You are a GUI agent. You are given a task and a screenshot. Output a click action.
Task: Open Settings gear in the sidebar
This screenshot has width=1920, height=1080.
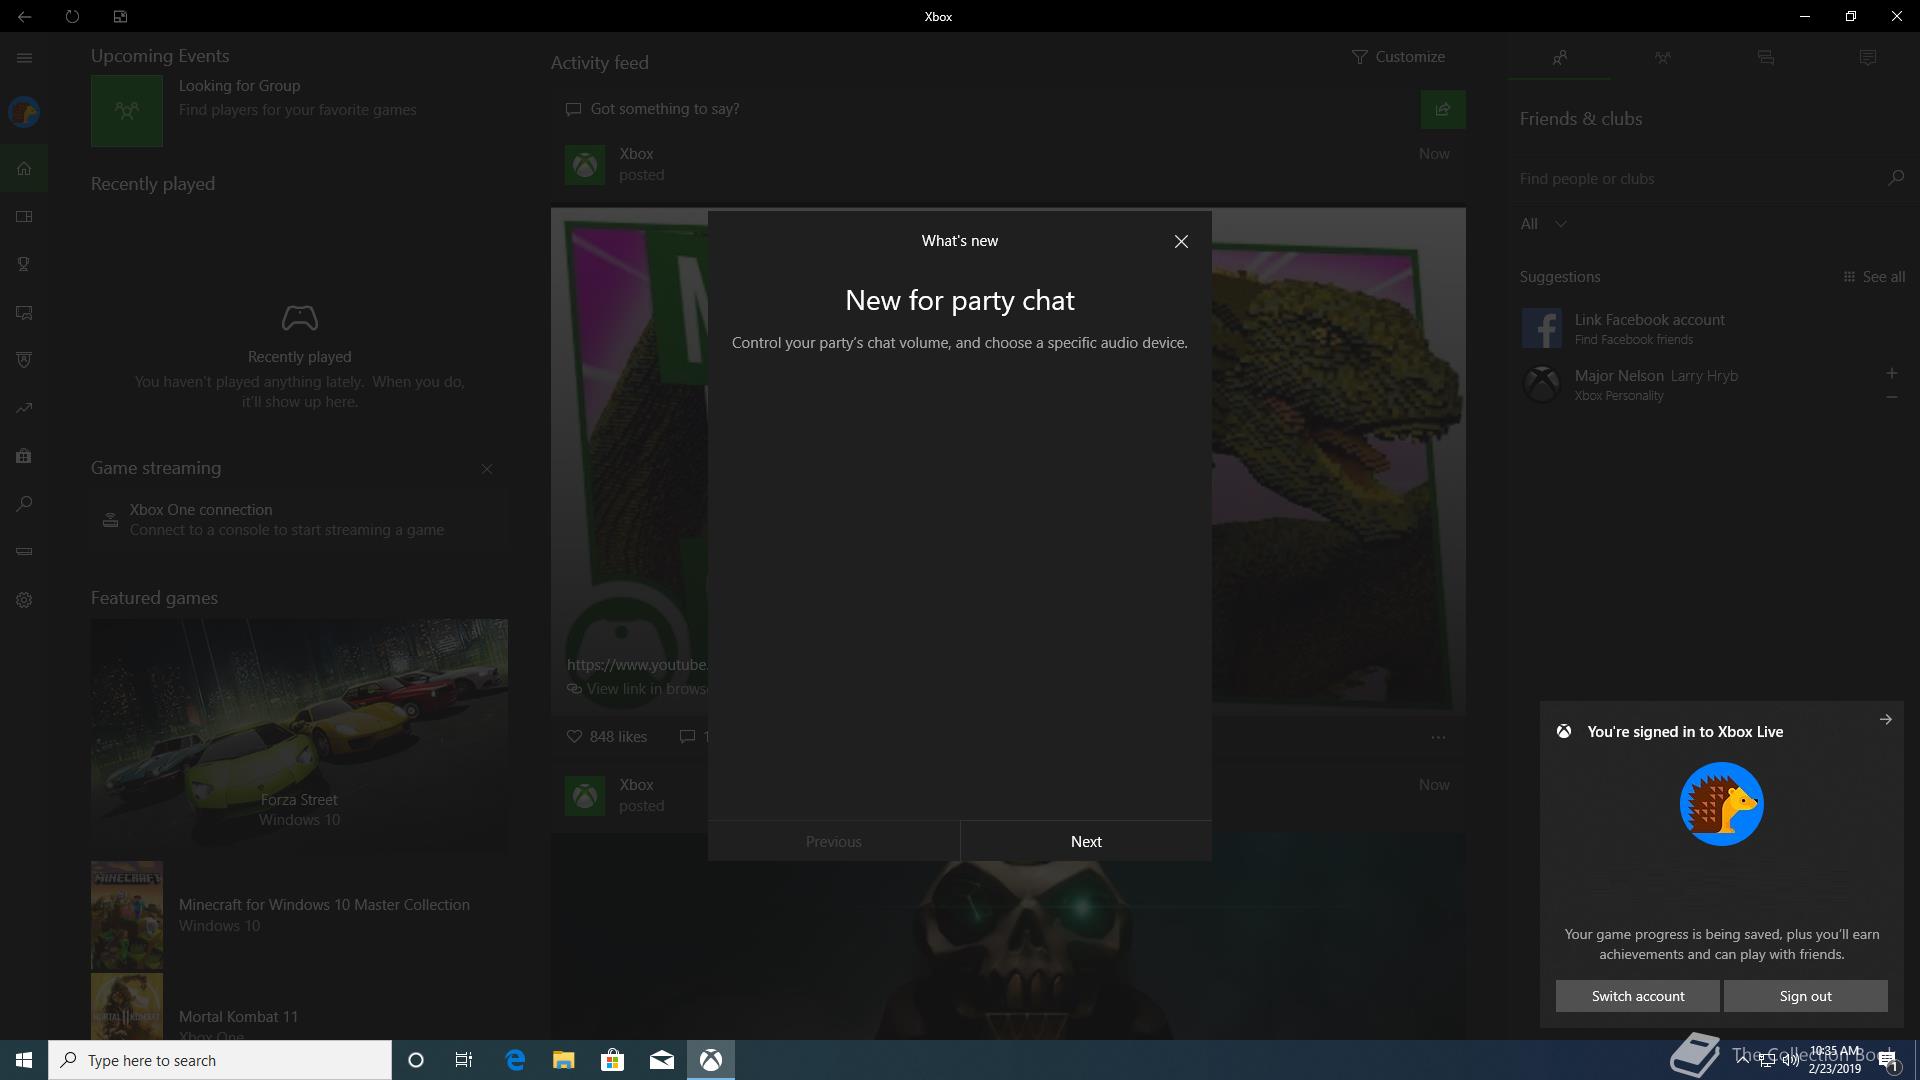pos(24,600)
